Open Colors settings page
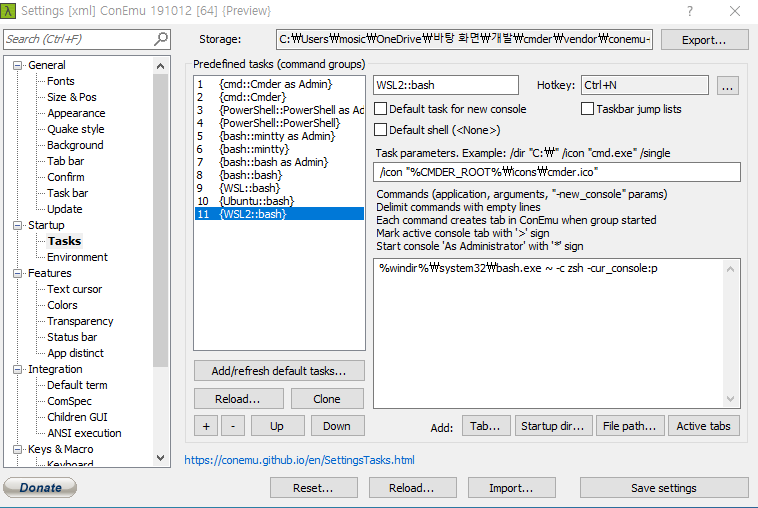758x508 pixels. click(62, 305)
